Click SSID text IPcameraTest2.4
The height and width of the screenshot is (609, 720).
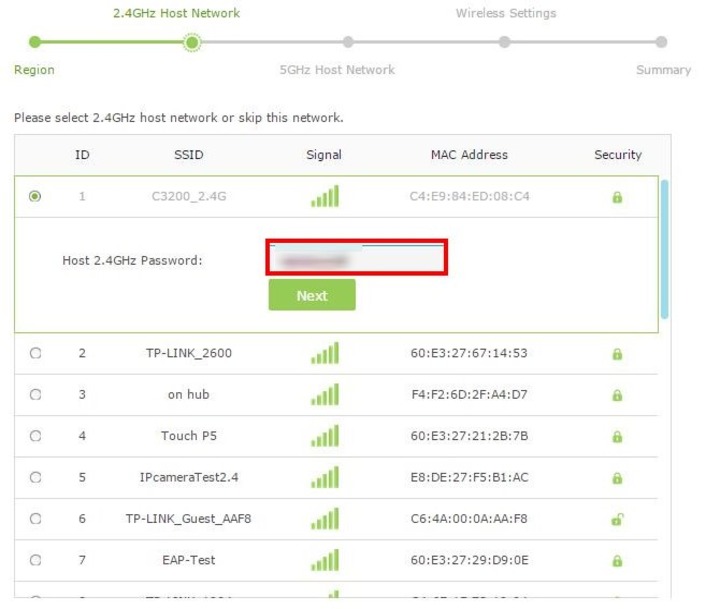click(x=189, y=478)
